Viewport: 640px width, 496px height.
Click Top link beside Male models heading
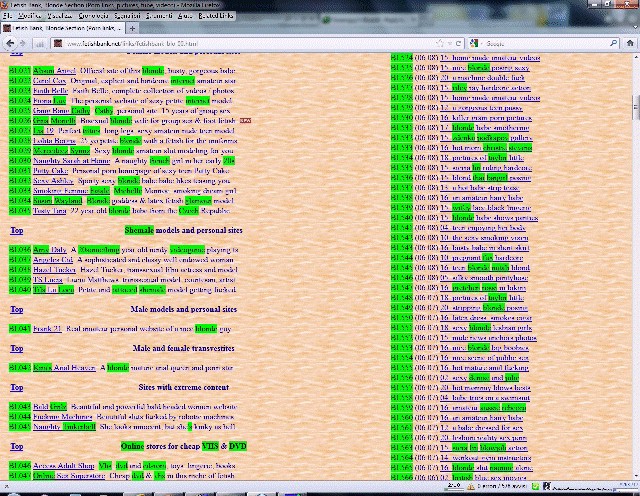coord(16,309)
